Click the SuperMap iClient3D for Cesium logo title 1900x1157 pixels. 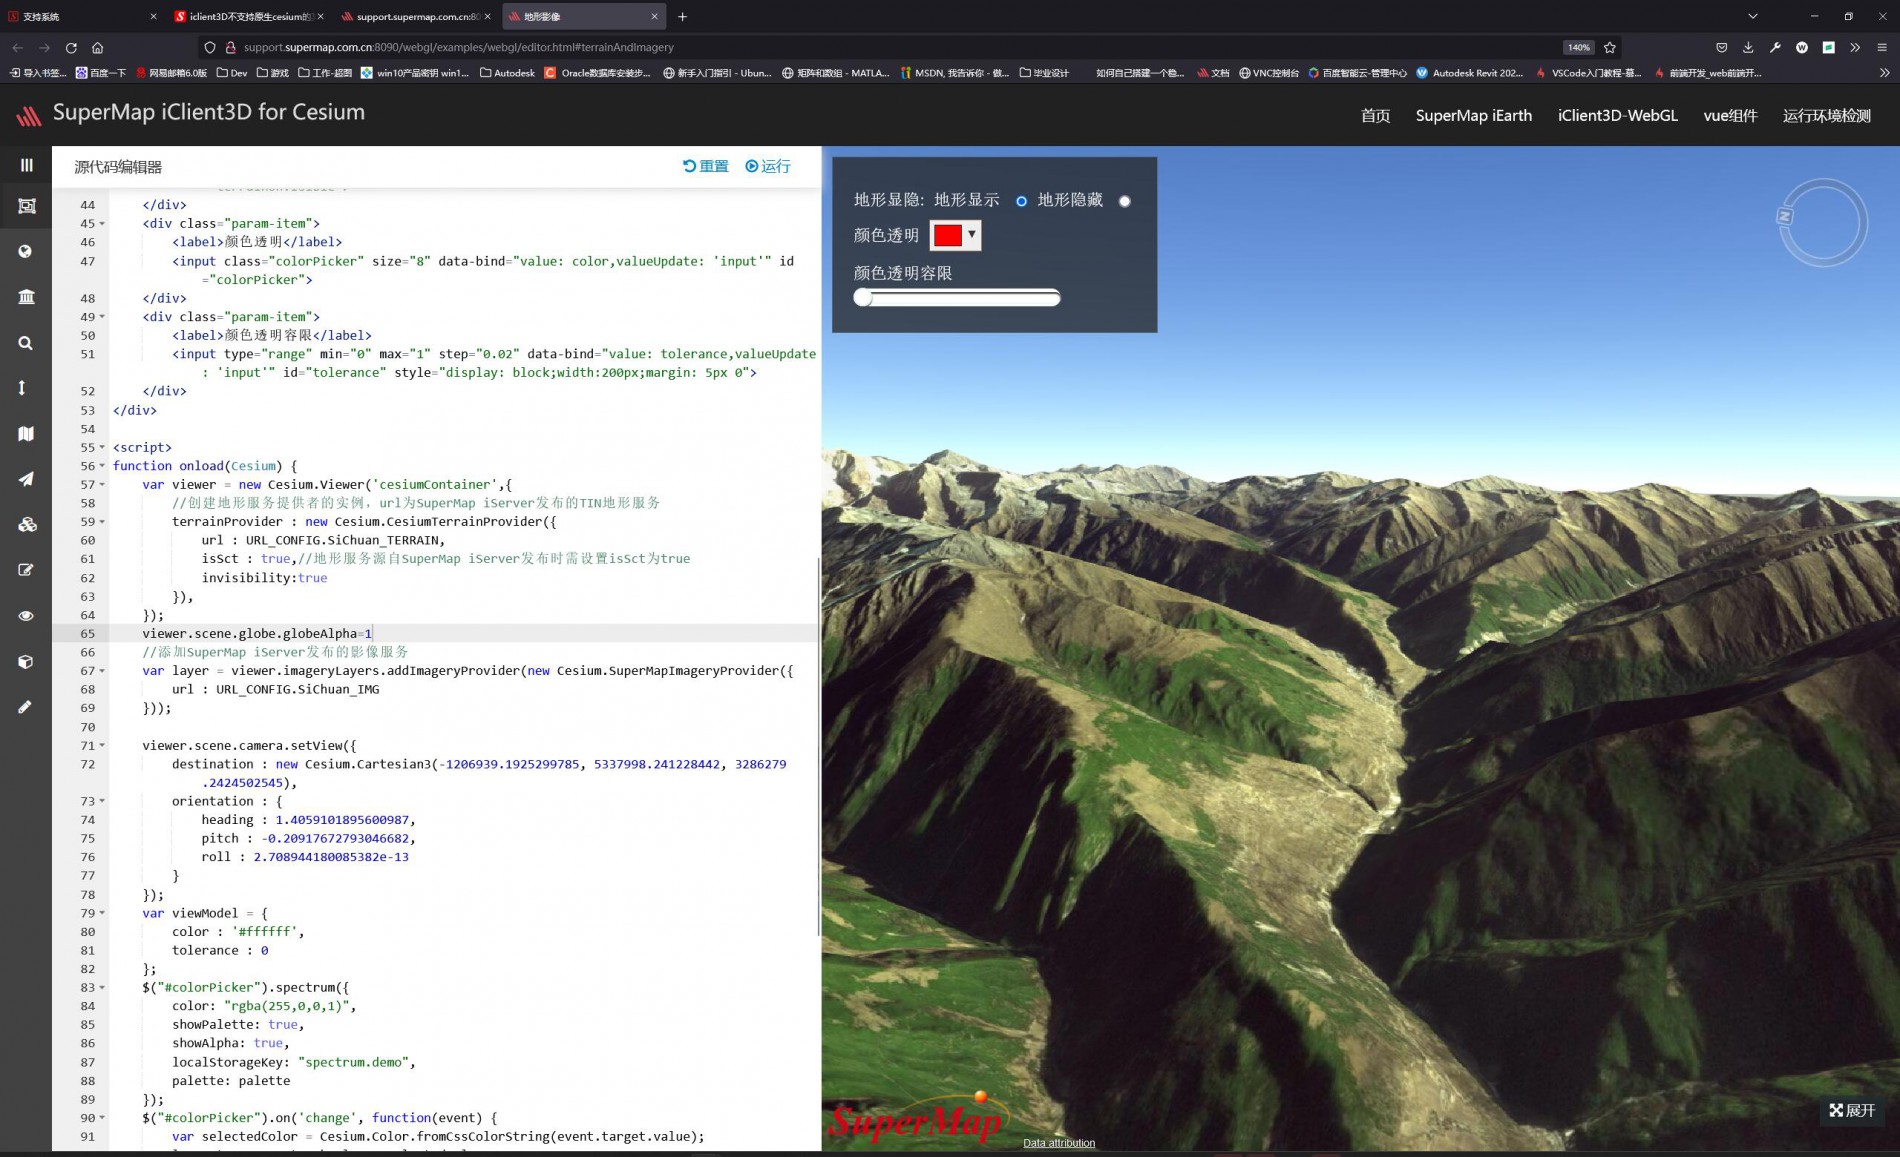coord(208,112)
